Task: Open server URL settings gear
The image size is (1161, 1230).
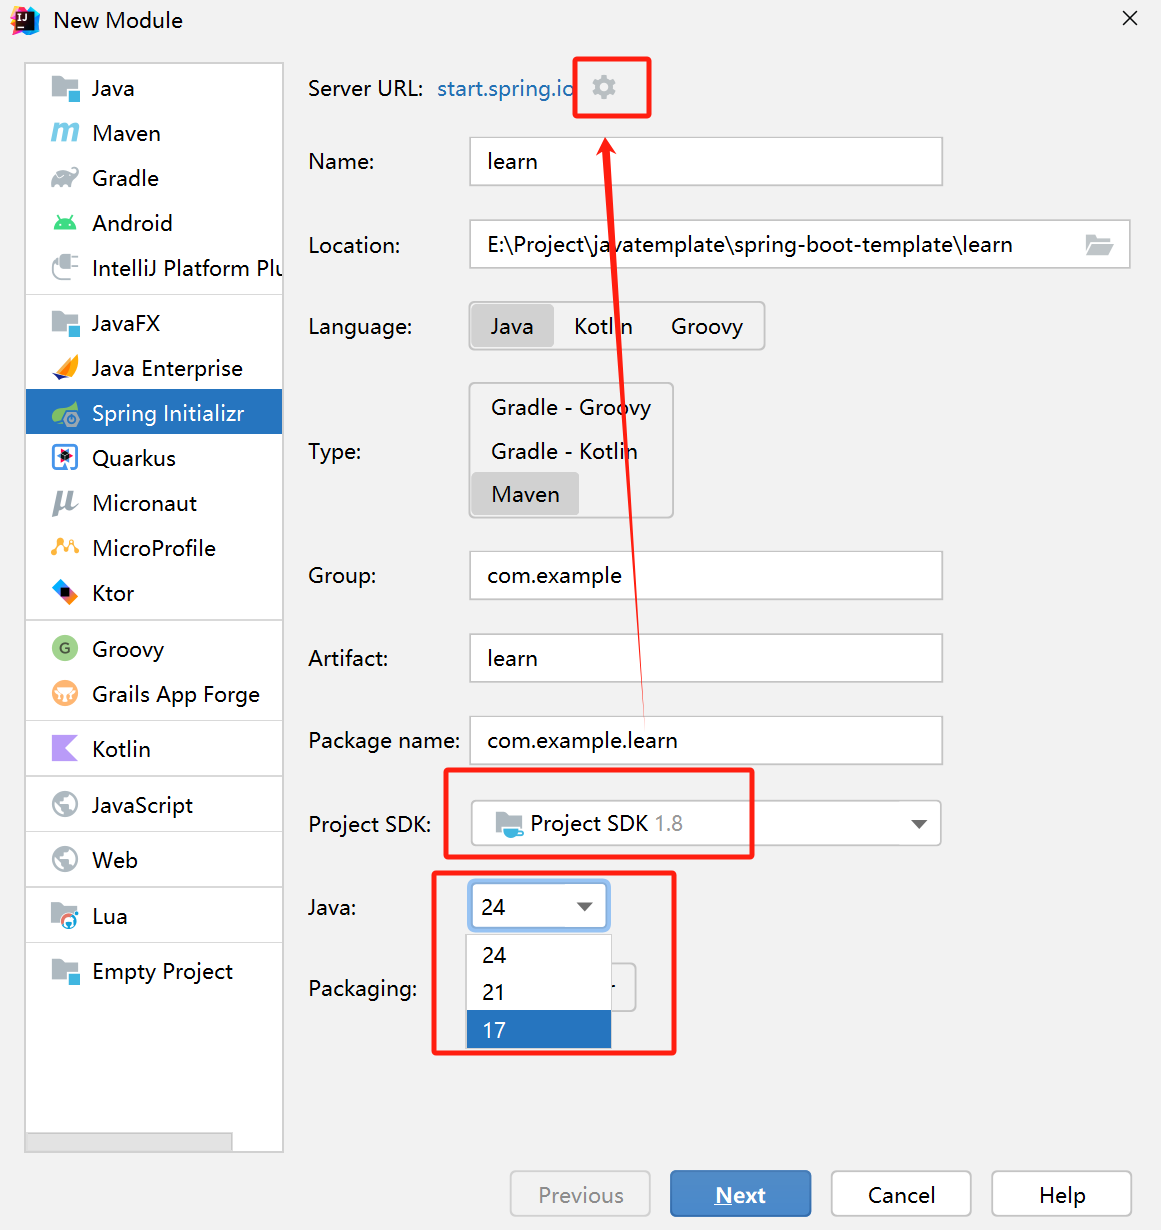Action: [x=604, y=87]
